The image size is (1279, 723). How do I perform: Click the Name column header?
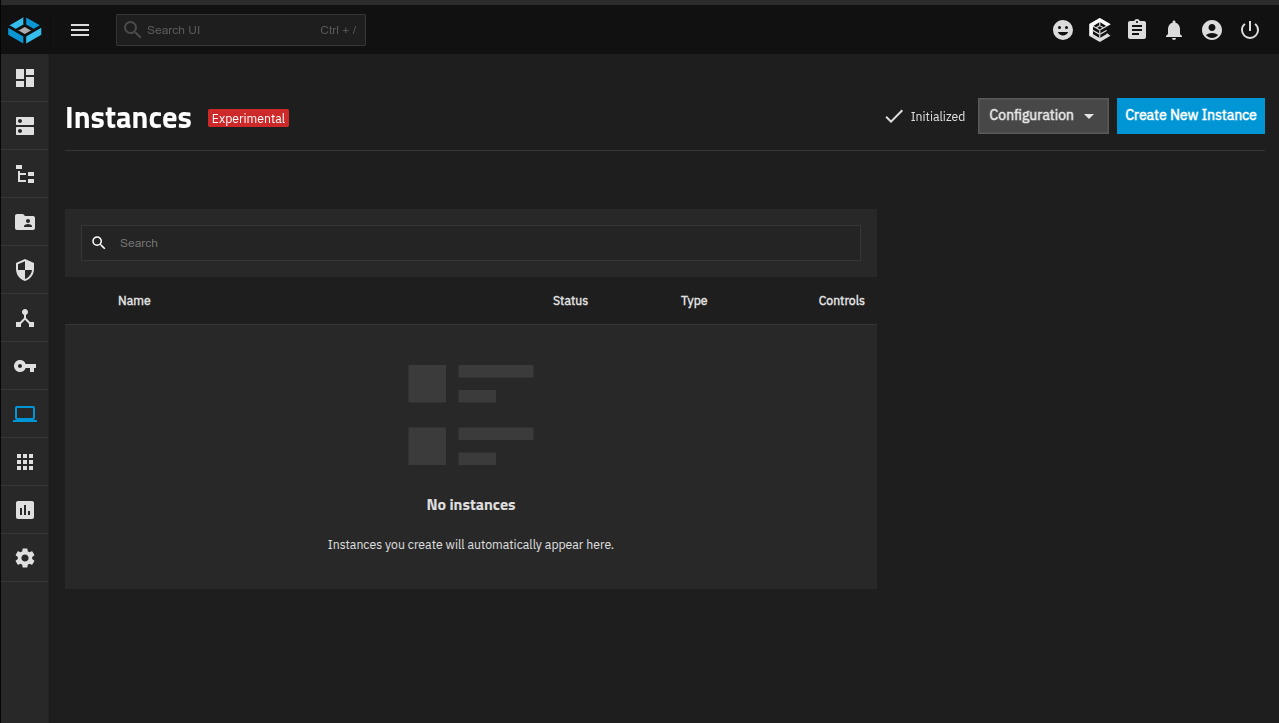134,301
